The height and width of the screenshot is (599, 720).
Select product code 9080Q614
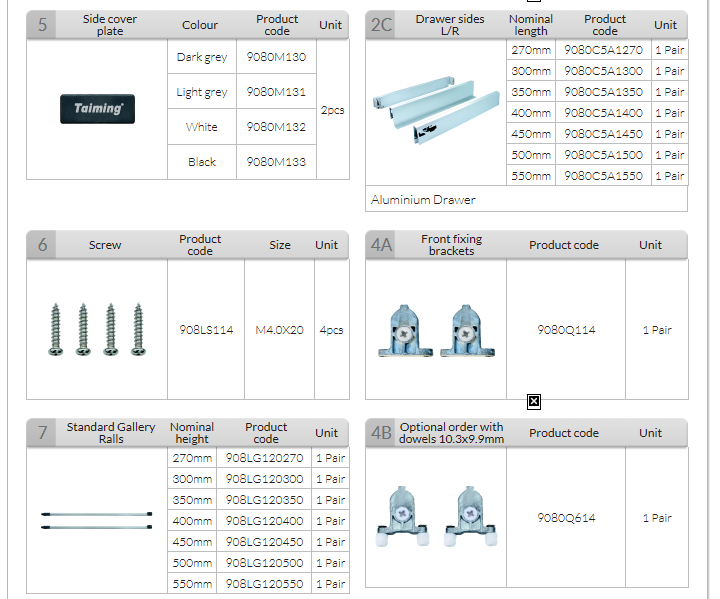(566, 518)
